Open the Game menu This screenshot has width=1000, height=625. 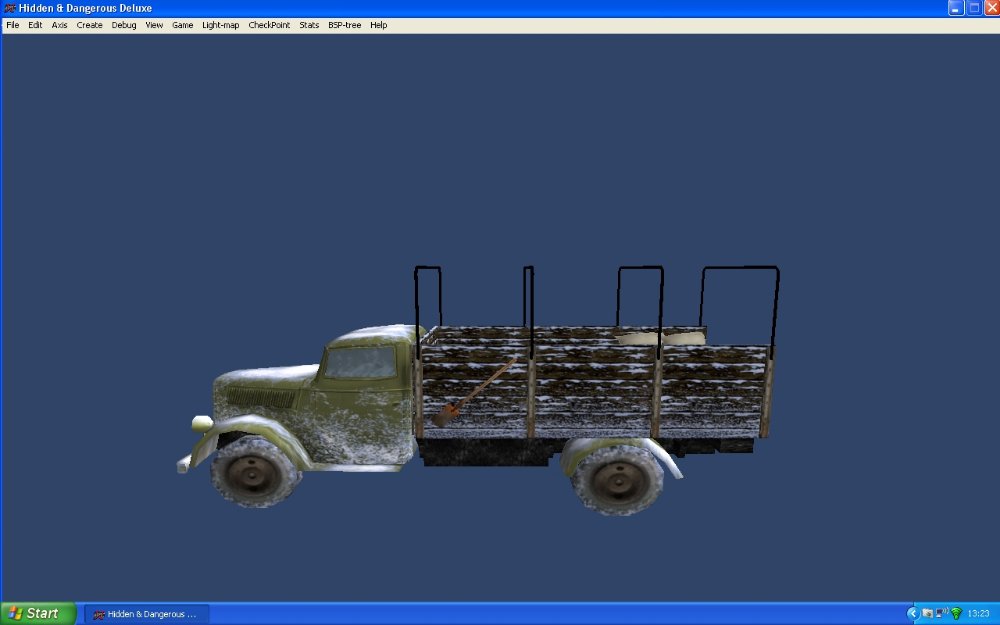[x=182, y=25]
